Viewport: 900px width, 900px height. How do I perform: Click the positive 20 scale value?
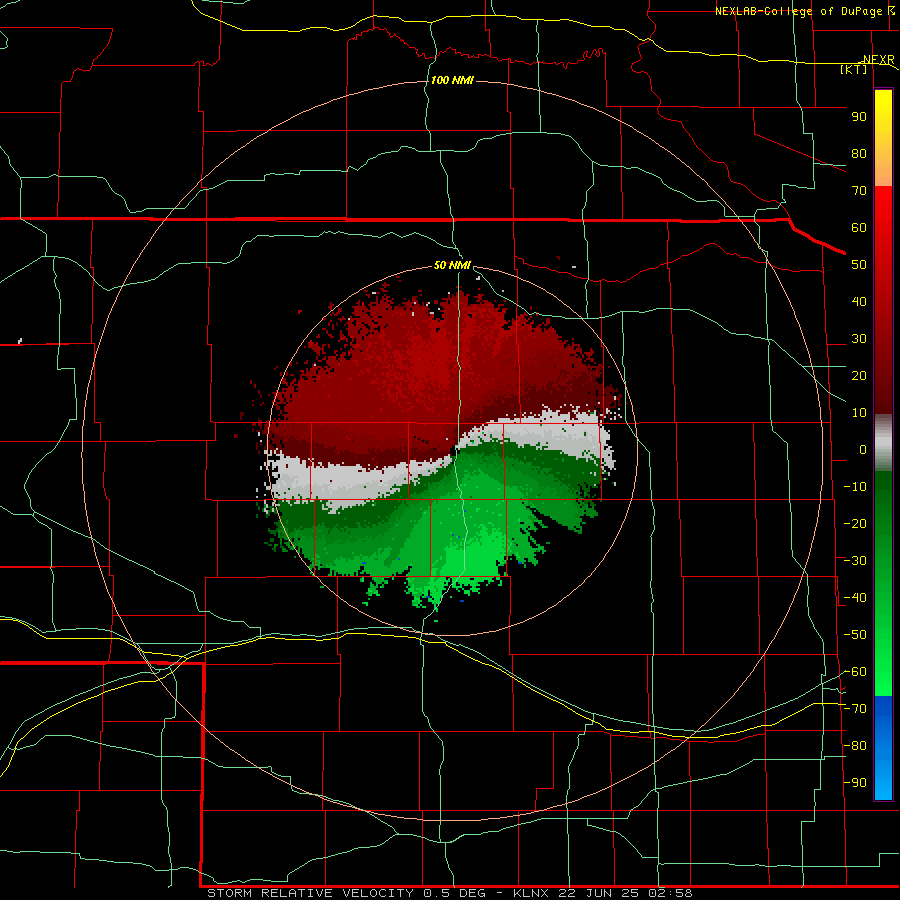point(859,376)
